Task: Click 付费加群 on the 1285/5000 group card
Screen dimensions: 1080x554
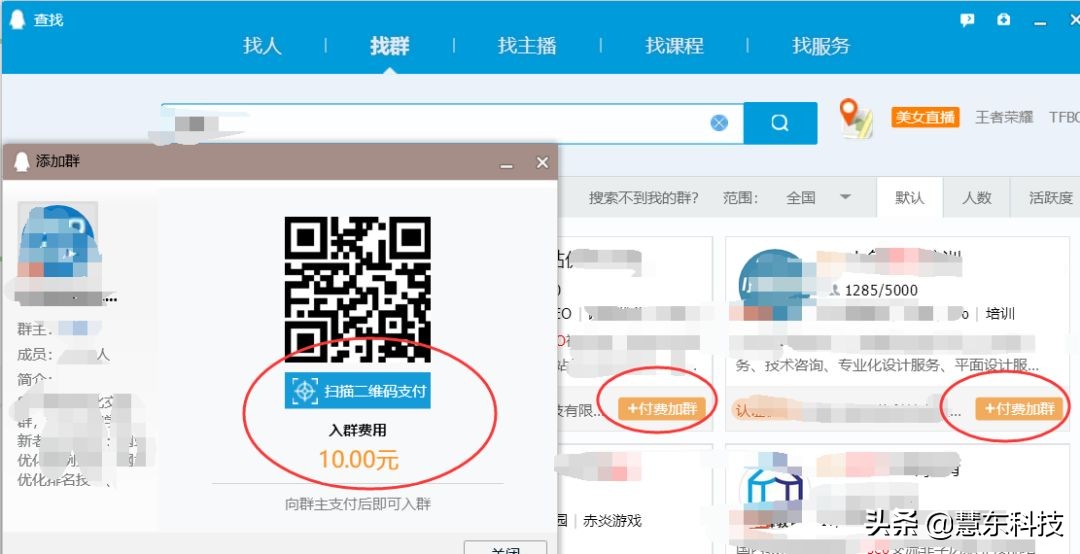Action: tap(1019, 409)
